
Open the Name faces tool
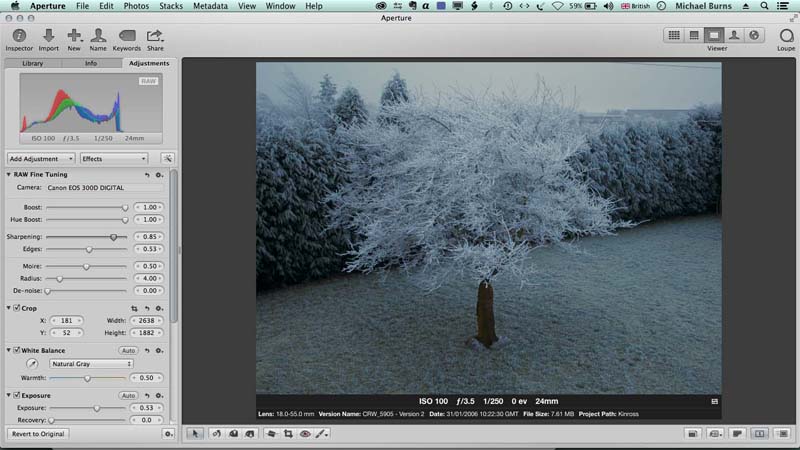coord(98,39)
